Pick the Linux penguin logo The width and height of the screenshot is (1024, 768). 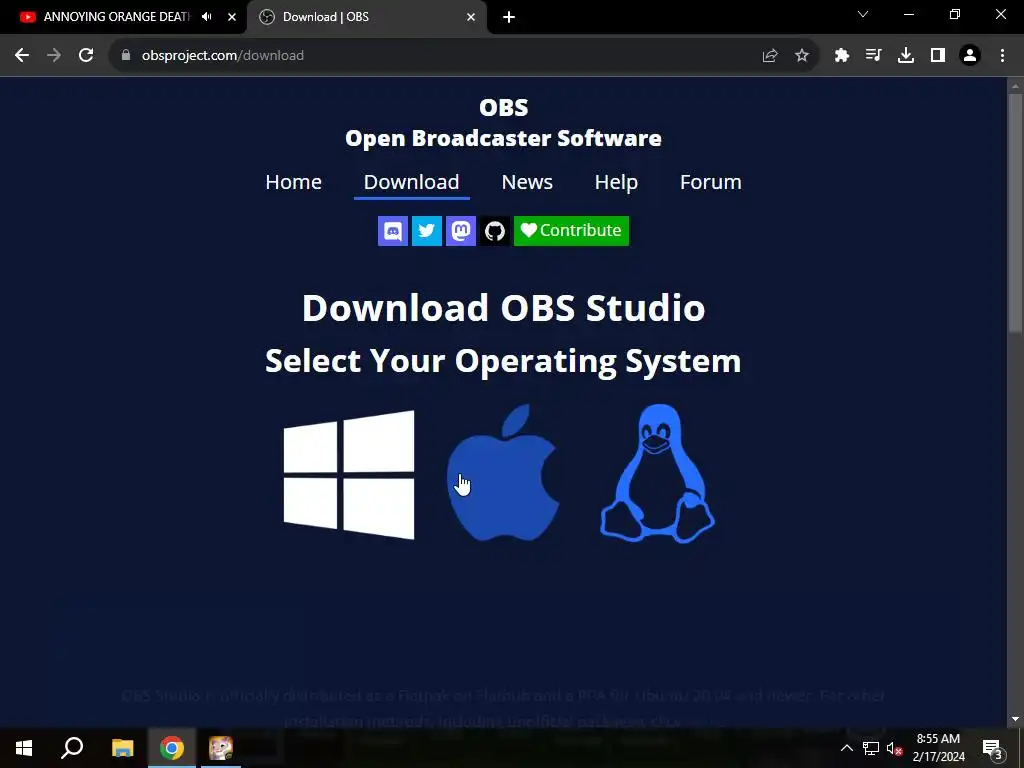coord(657,473)
